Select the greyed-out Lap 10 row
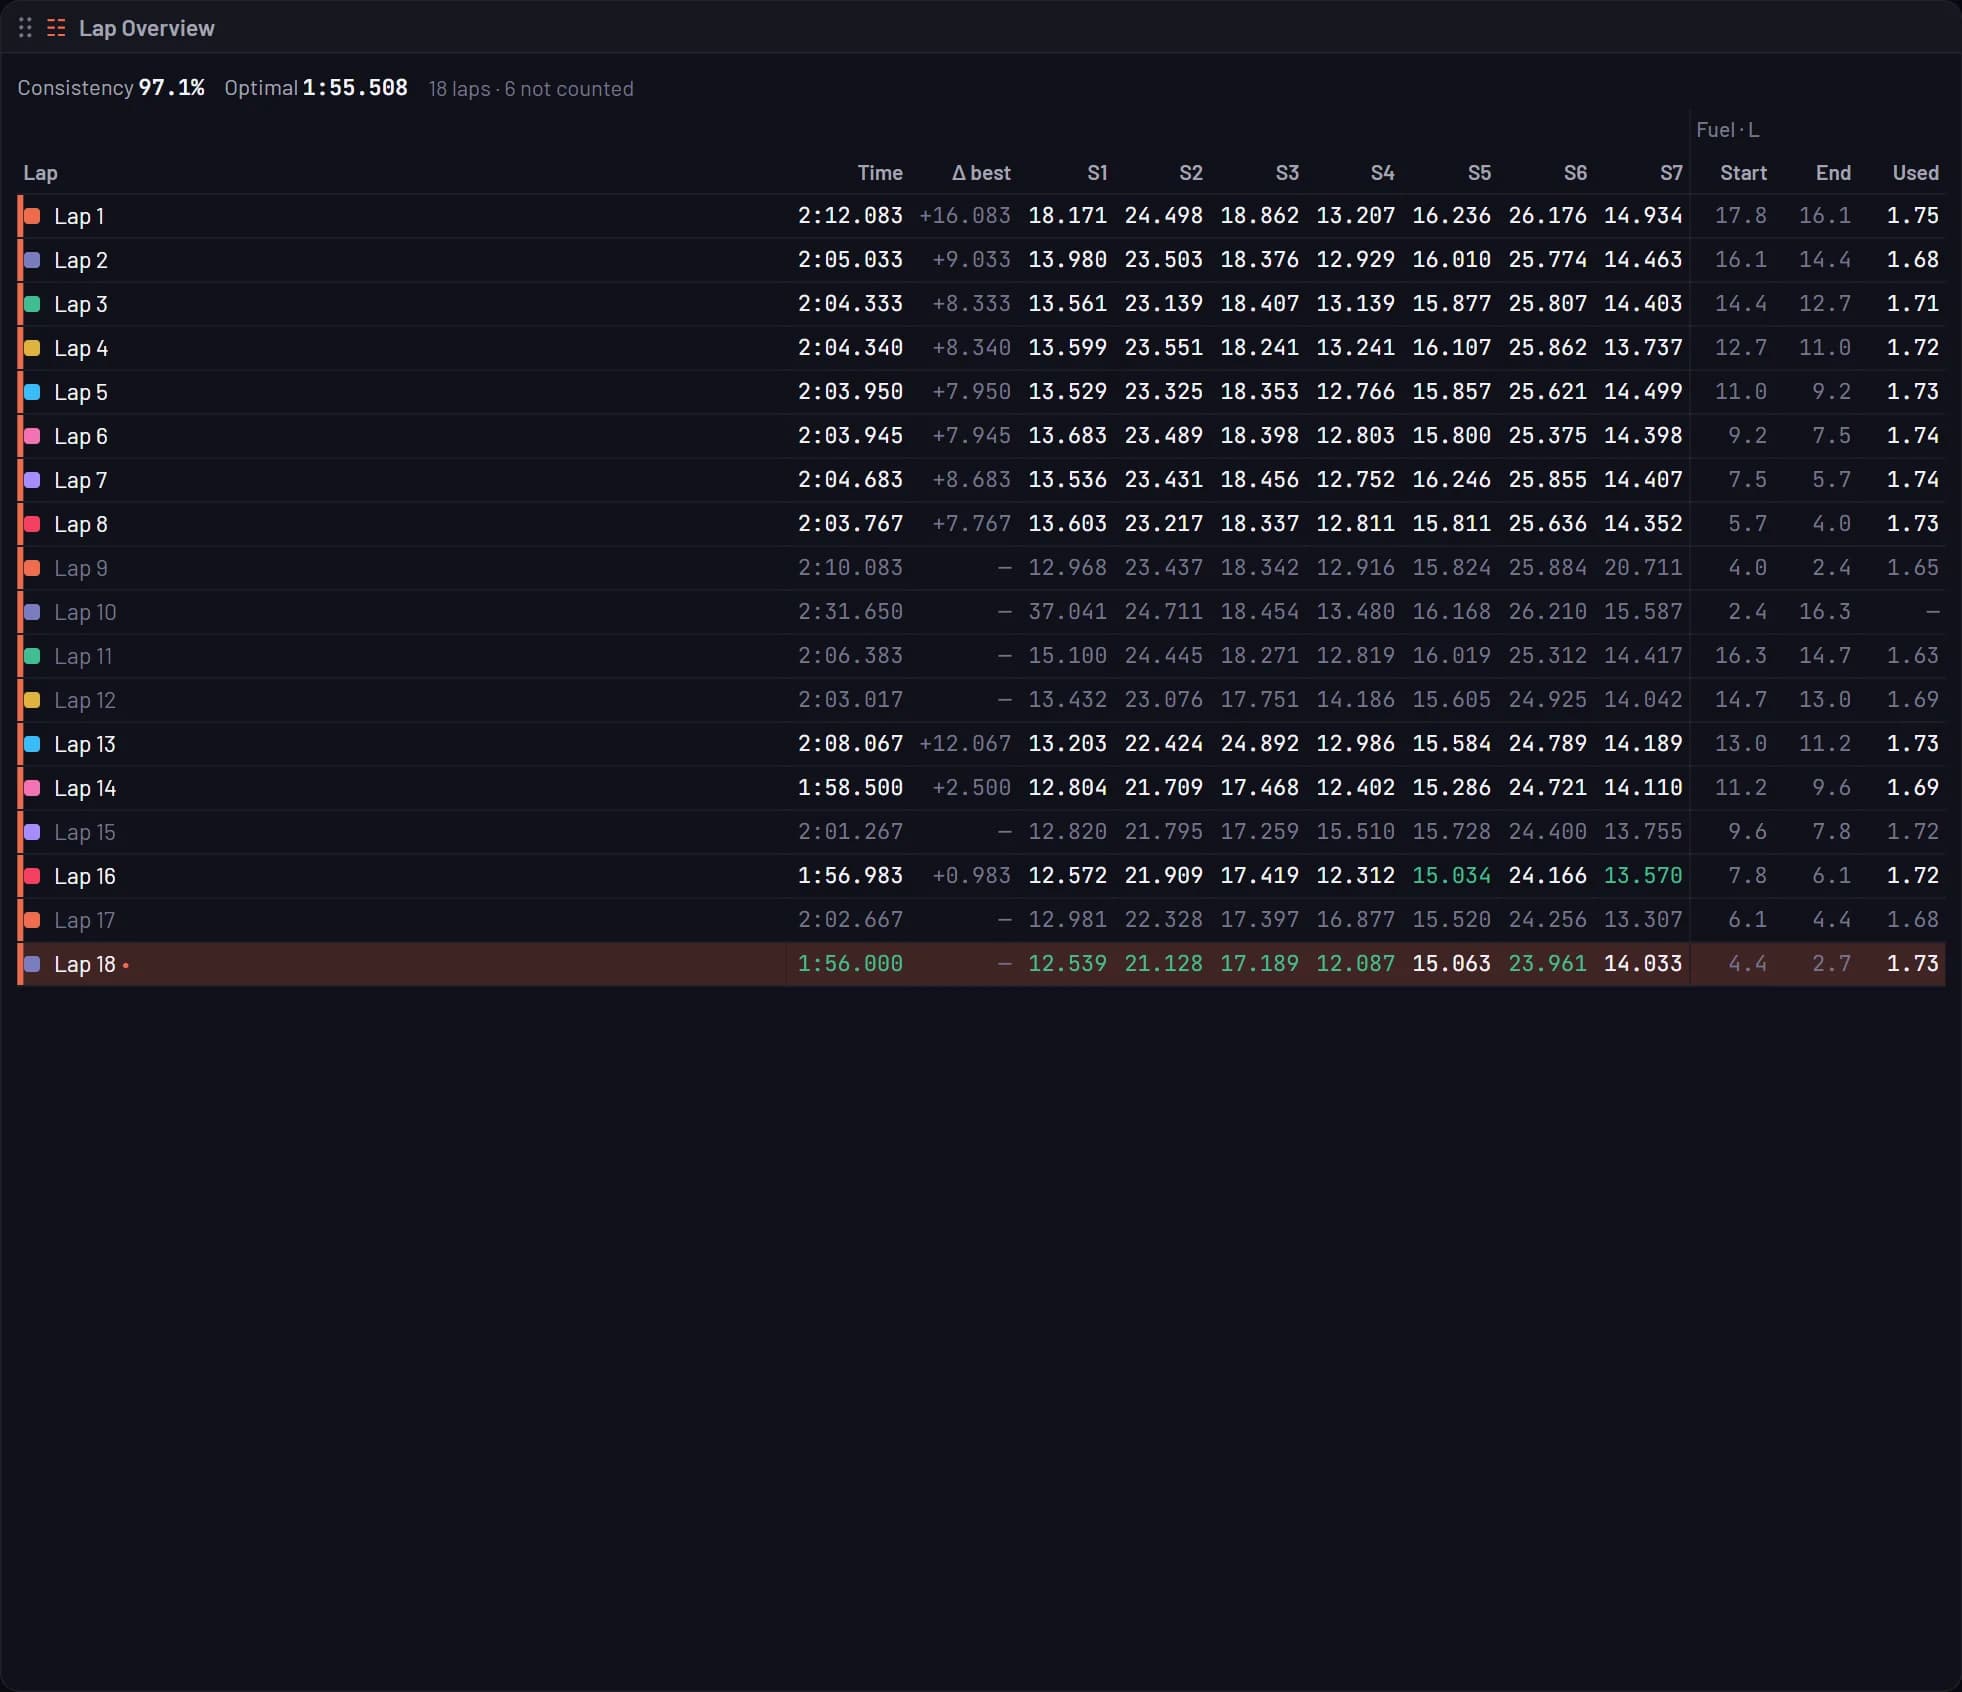Screen dimensions: 1962x1692 click(x=982, y=612)
